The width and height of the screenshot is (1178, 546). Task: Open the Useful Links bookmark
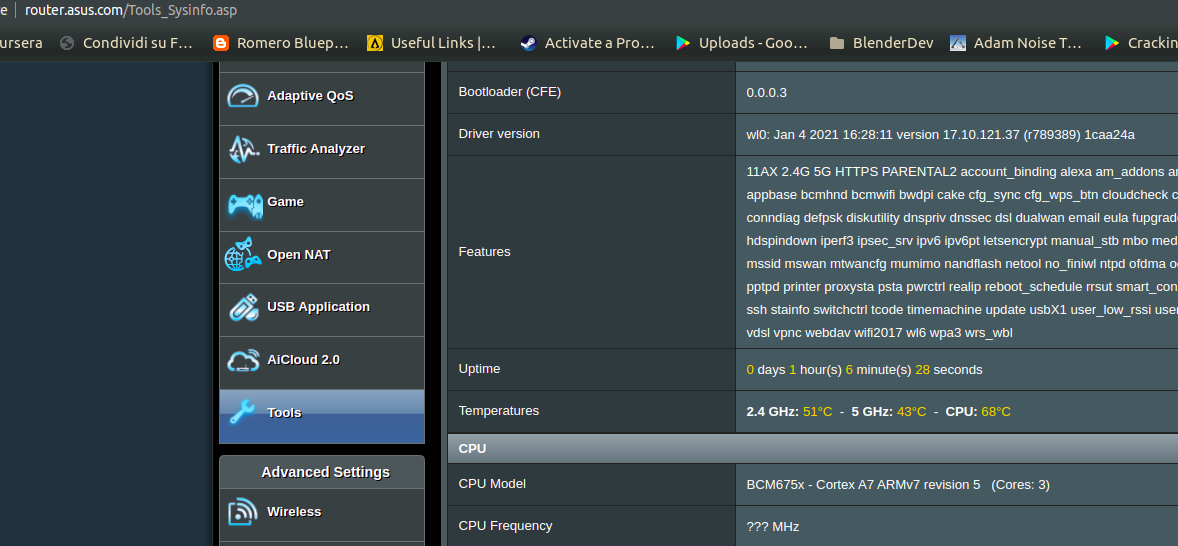(432, 43)
